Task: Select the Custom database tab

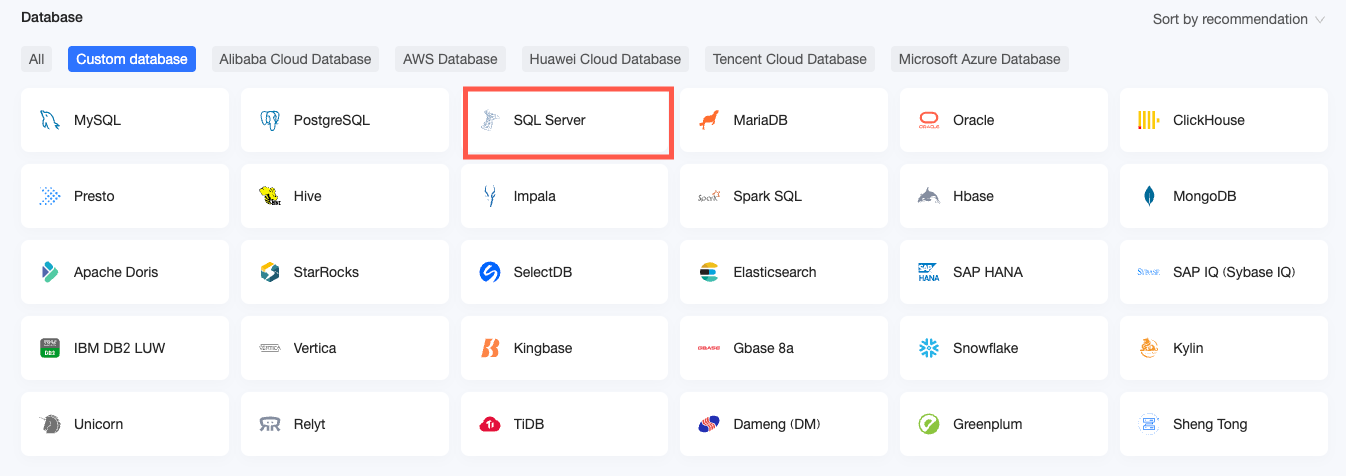Action: 132,59
